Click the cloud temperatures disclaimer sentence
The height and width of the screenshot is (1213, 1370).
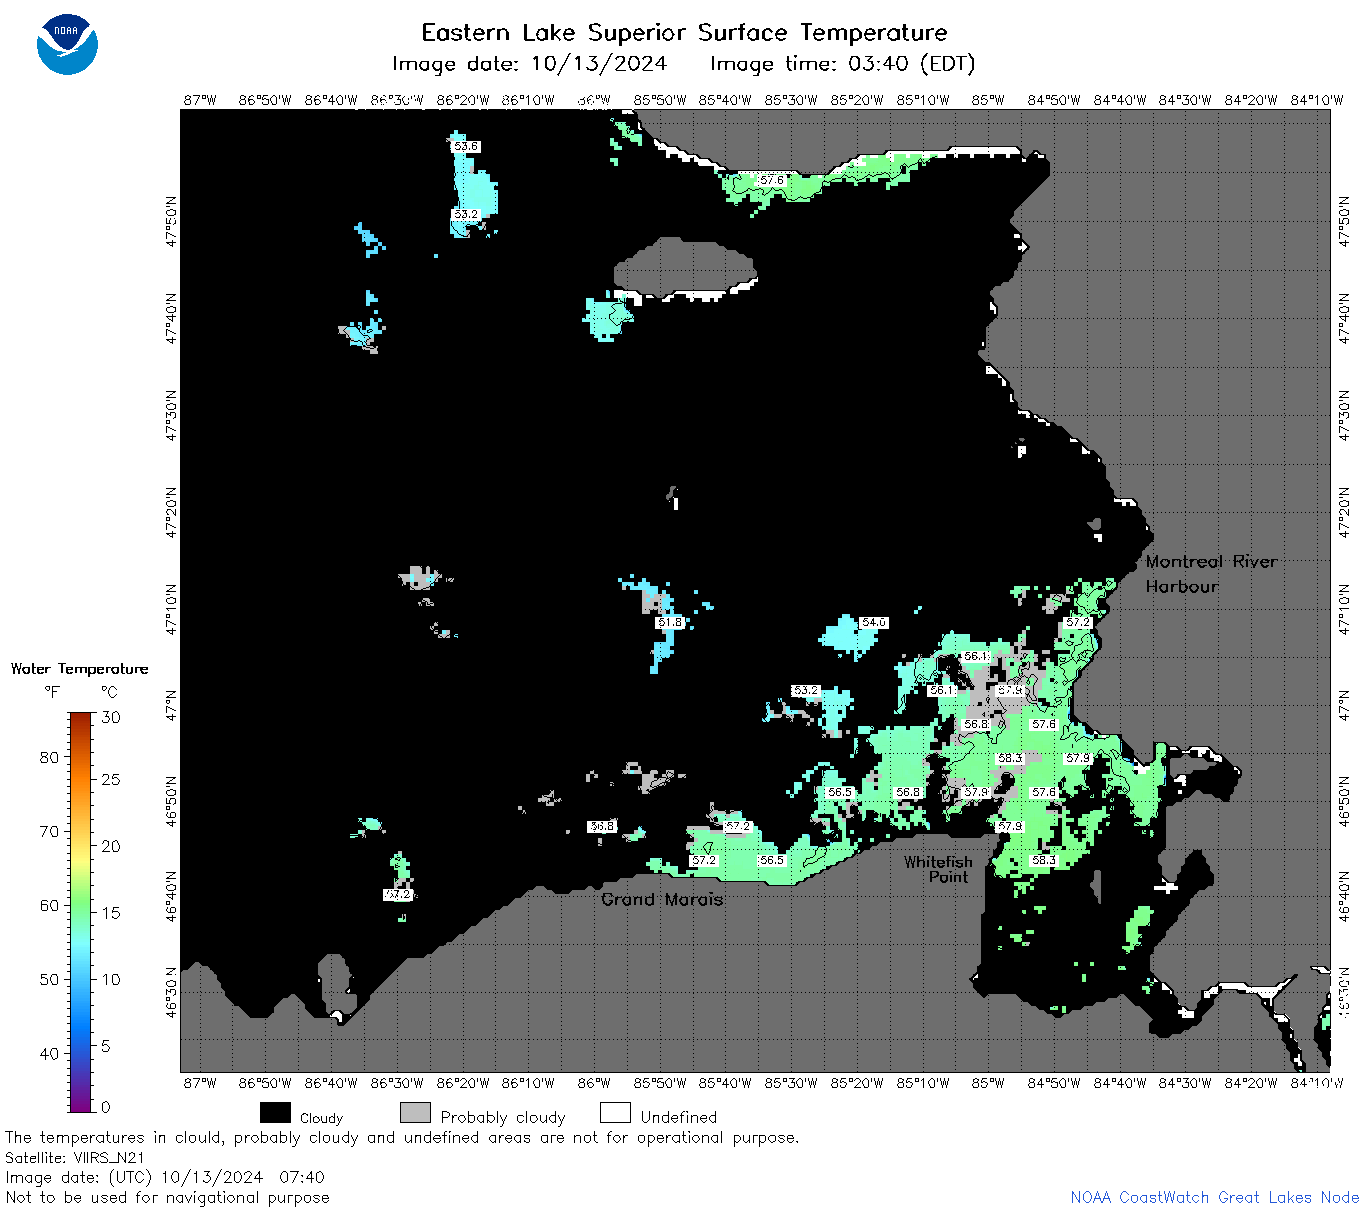click(402, 1138)
